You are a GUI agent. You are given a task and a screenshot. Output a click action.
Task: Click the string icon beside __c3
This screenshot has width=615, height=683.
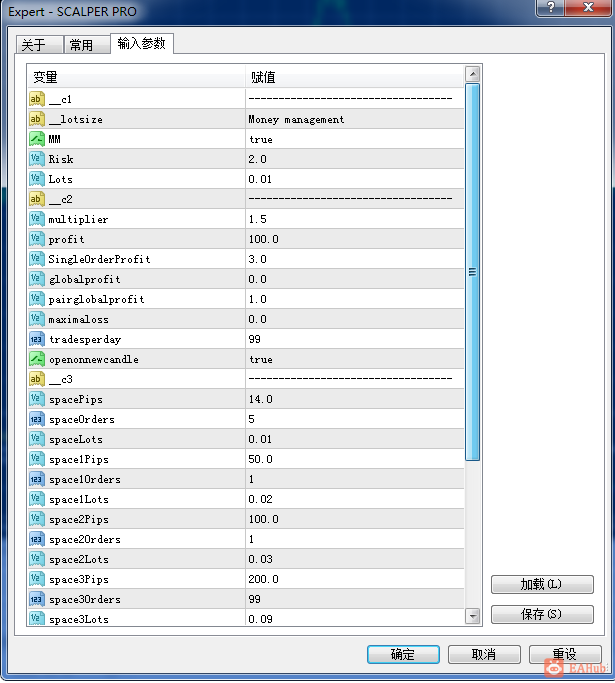tap(37, 379)
